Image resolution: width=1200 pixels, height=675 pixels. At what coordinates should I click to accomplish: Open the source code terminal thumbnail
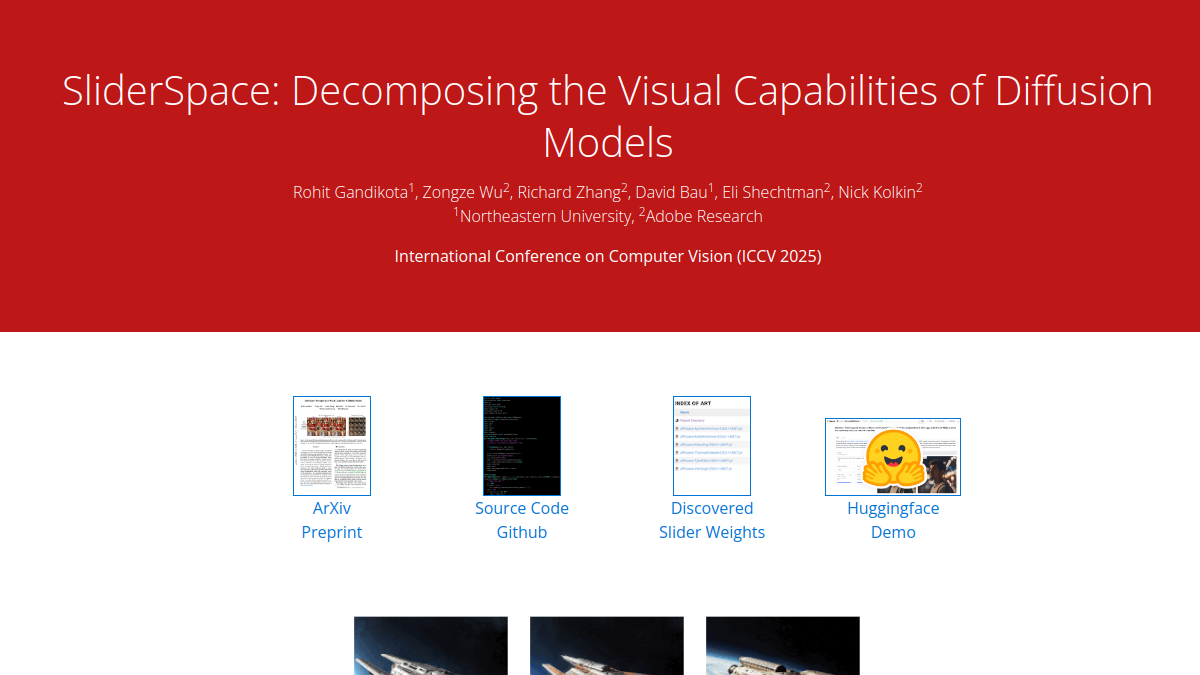pos(522,446)
